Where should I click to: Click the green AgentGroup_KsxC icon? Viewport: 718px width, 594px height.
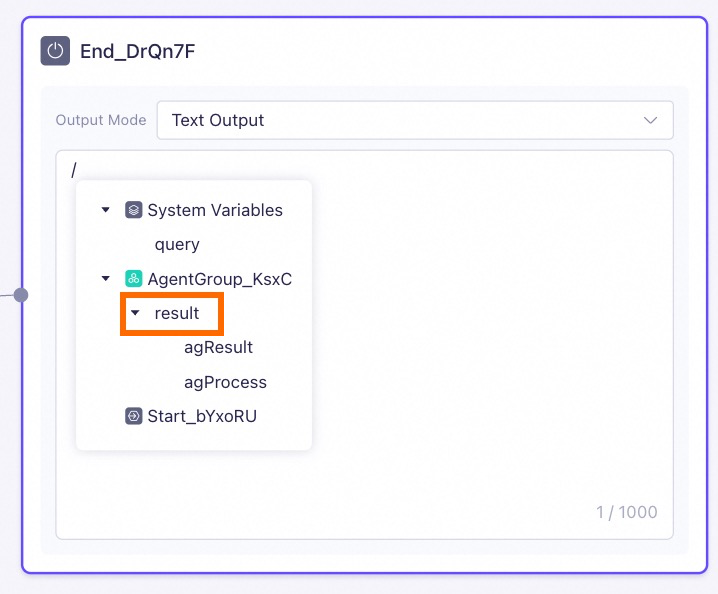tap(133, 278)
